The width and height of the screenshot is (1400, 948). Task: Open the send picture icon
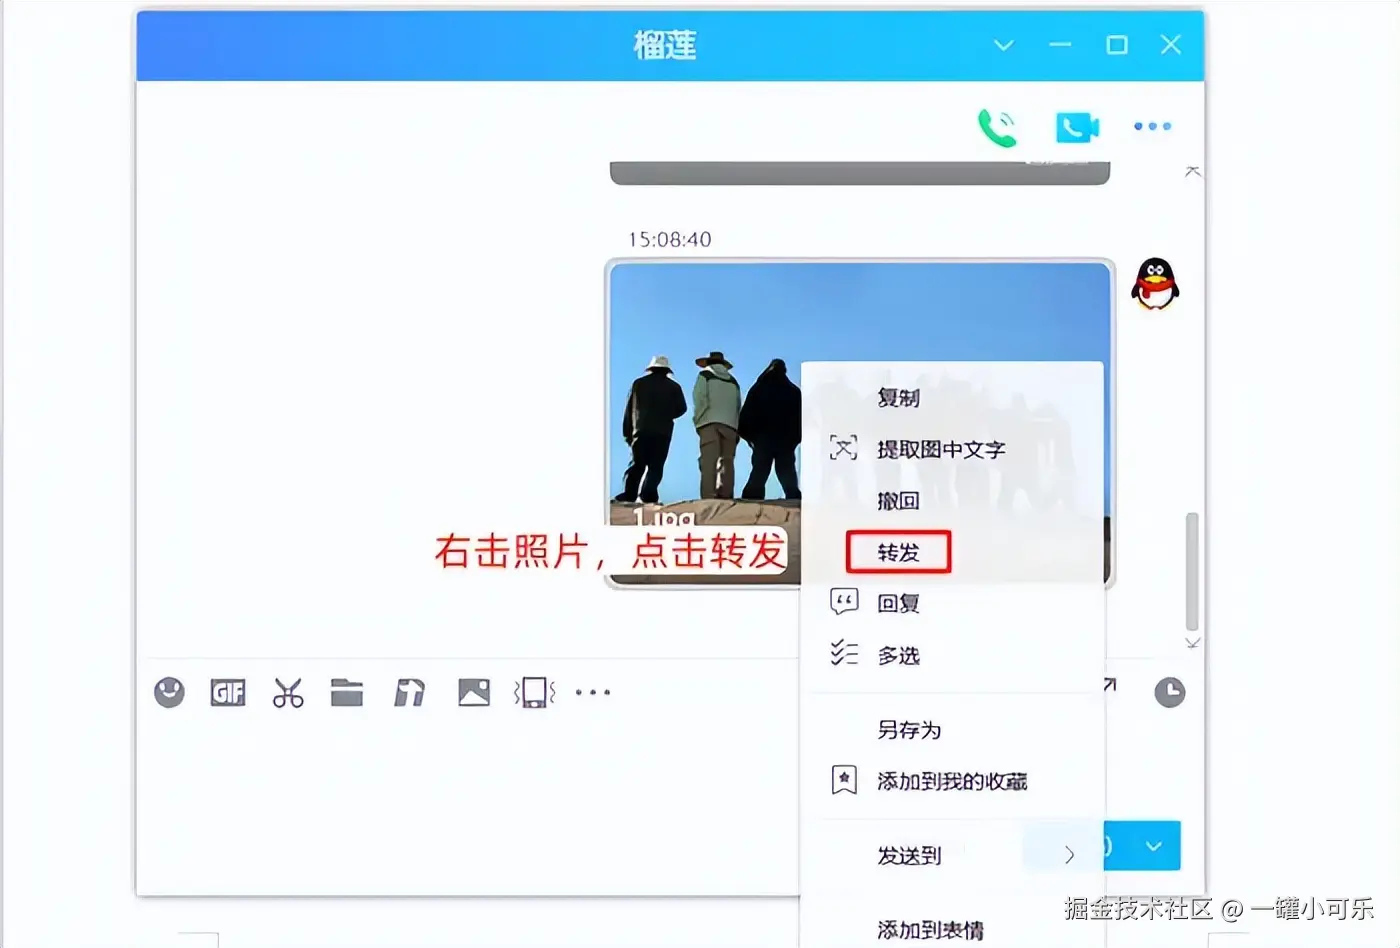coord(474,692)
